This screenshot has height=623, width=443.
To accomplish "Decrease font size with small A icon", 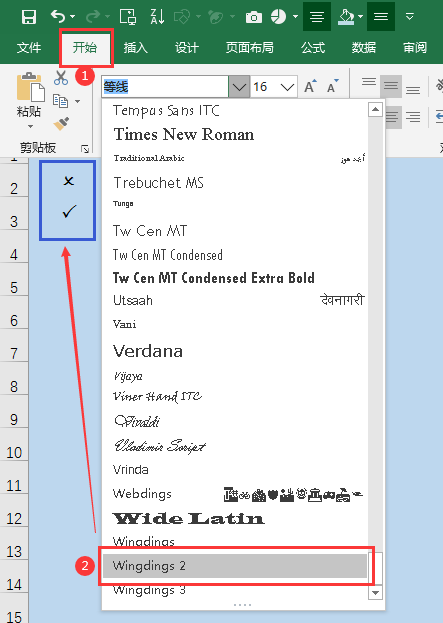I will [x=332, y=86].
